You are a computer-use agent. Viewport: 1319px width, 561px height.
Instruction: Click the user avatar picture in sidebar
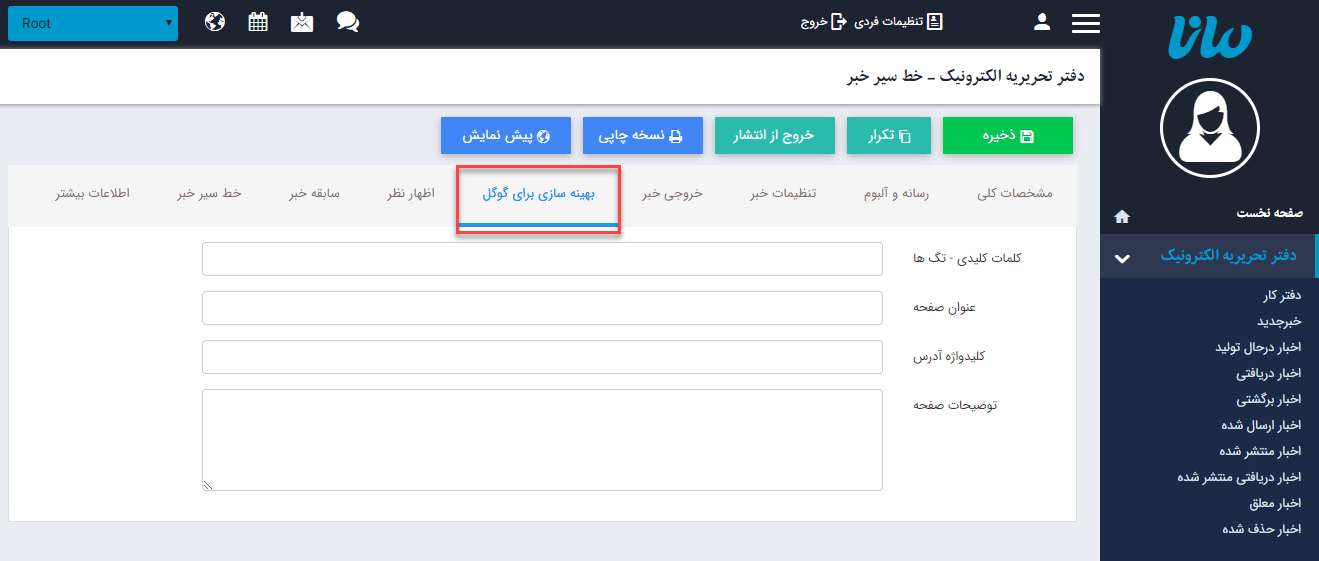pyautogui.click(x=1210, y=128)
